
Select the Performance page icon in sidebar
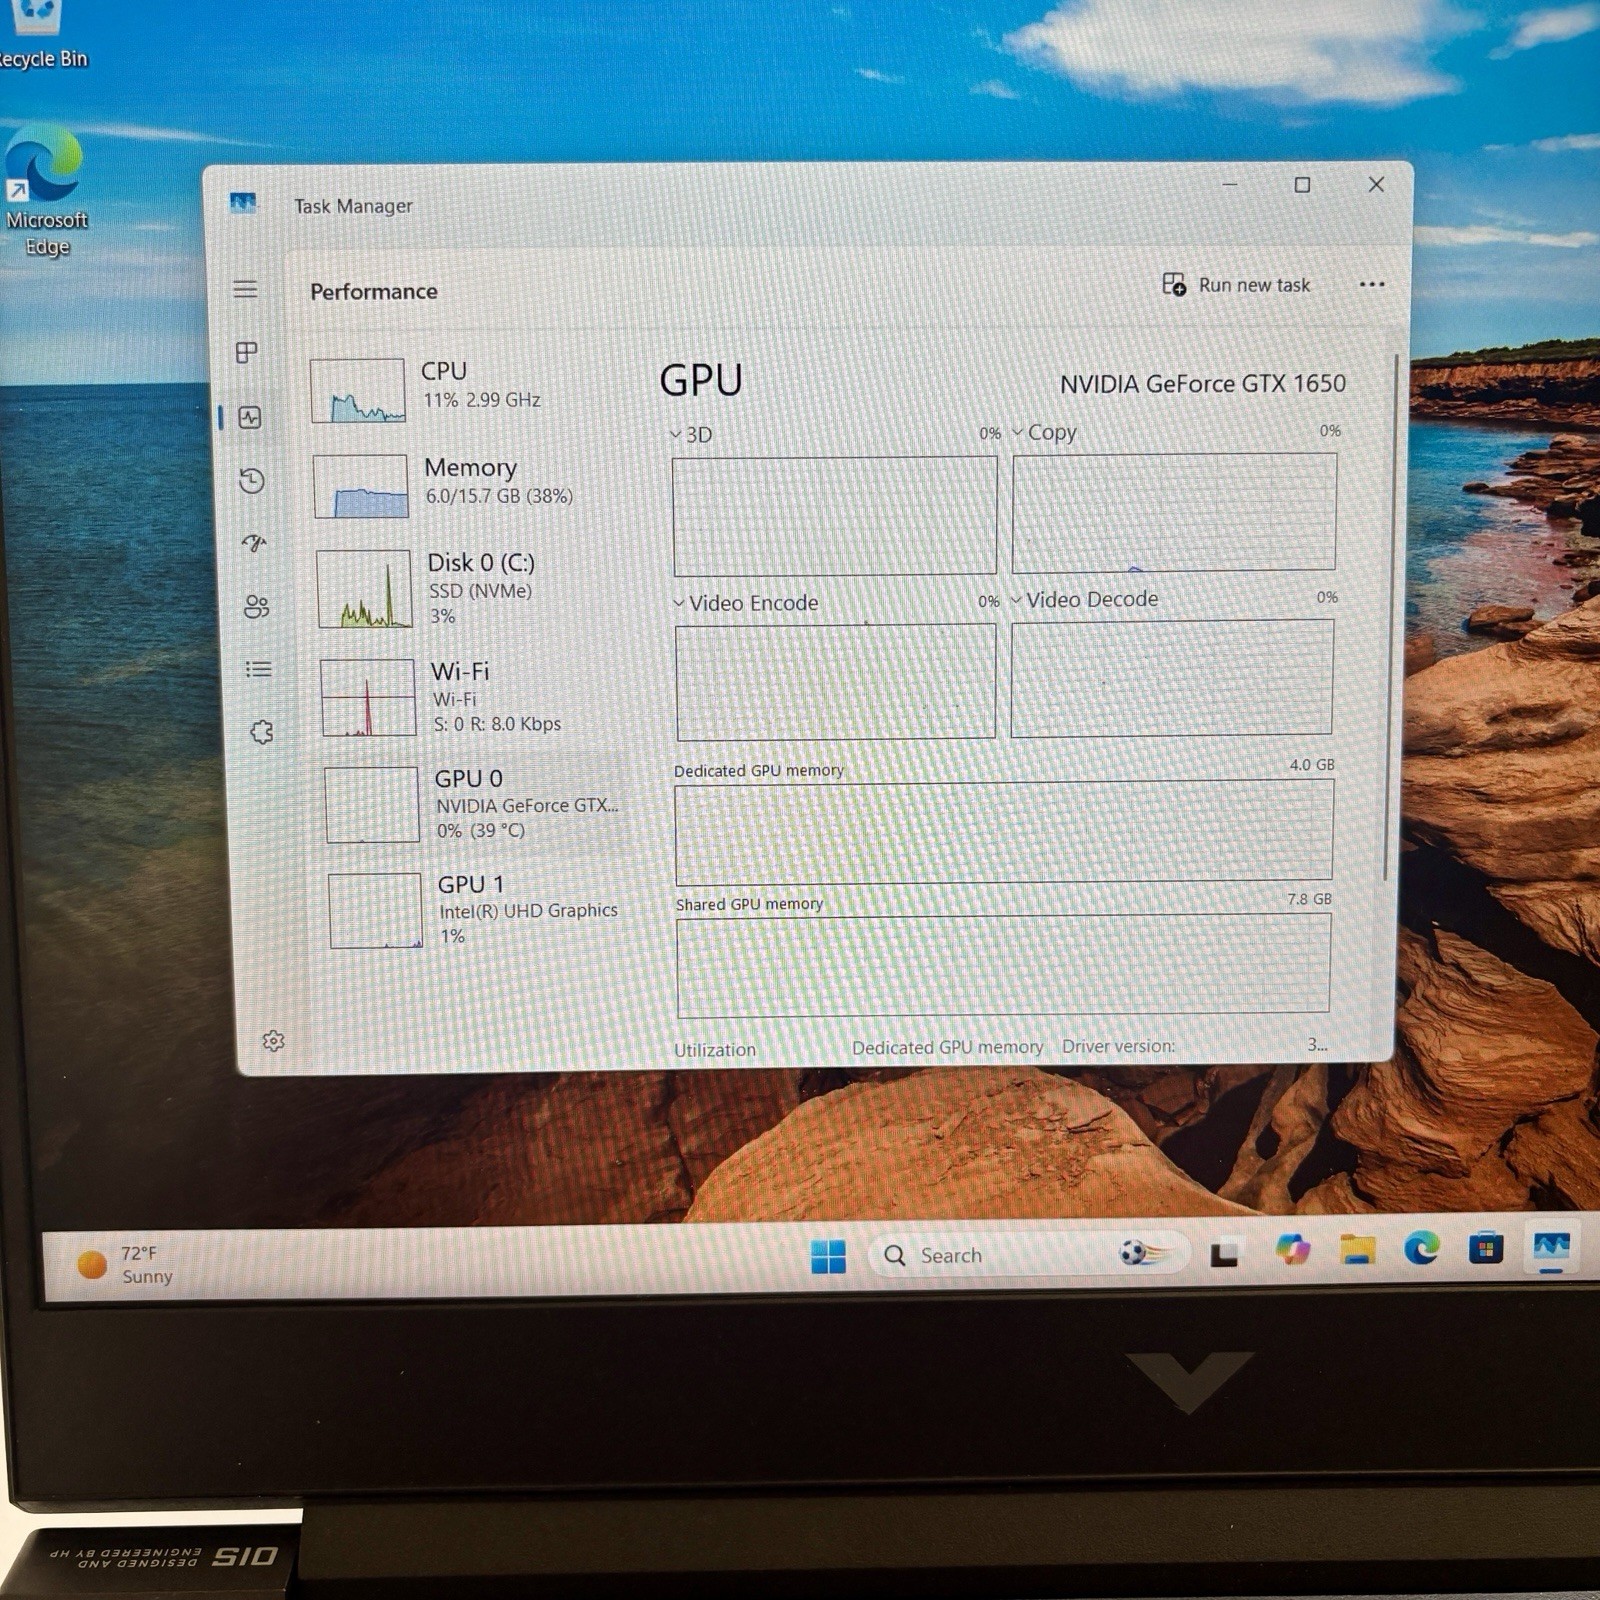pos(250,417)
